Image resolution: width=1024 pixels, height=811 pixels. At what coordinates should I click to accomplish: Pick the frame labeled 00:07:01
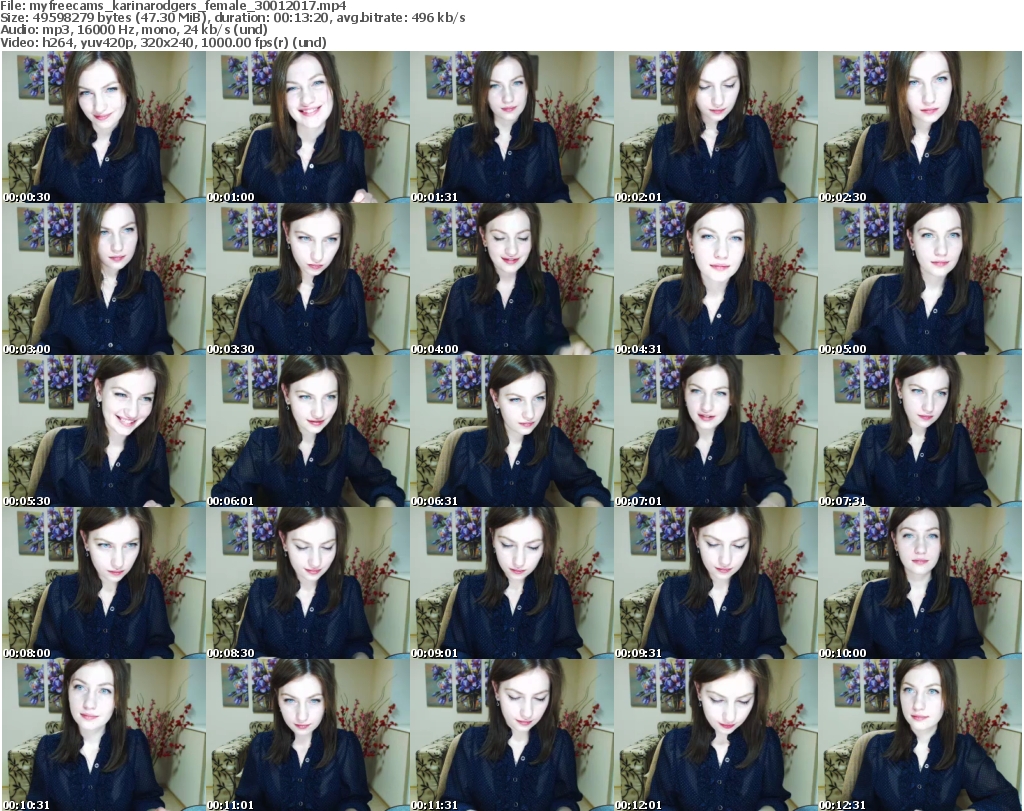(716, 432)
